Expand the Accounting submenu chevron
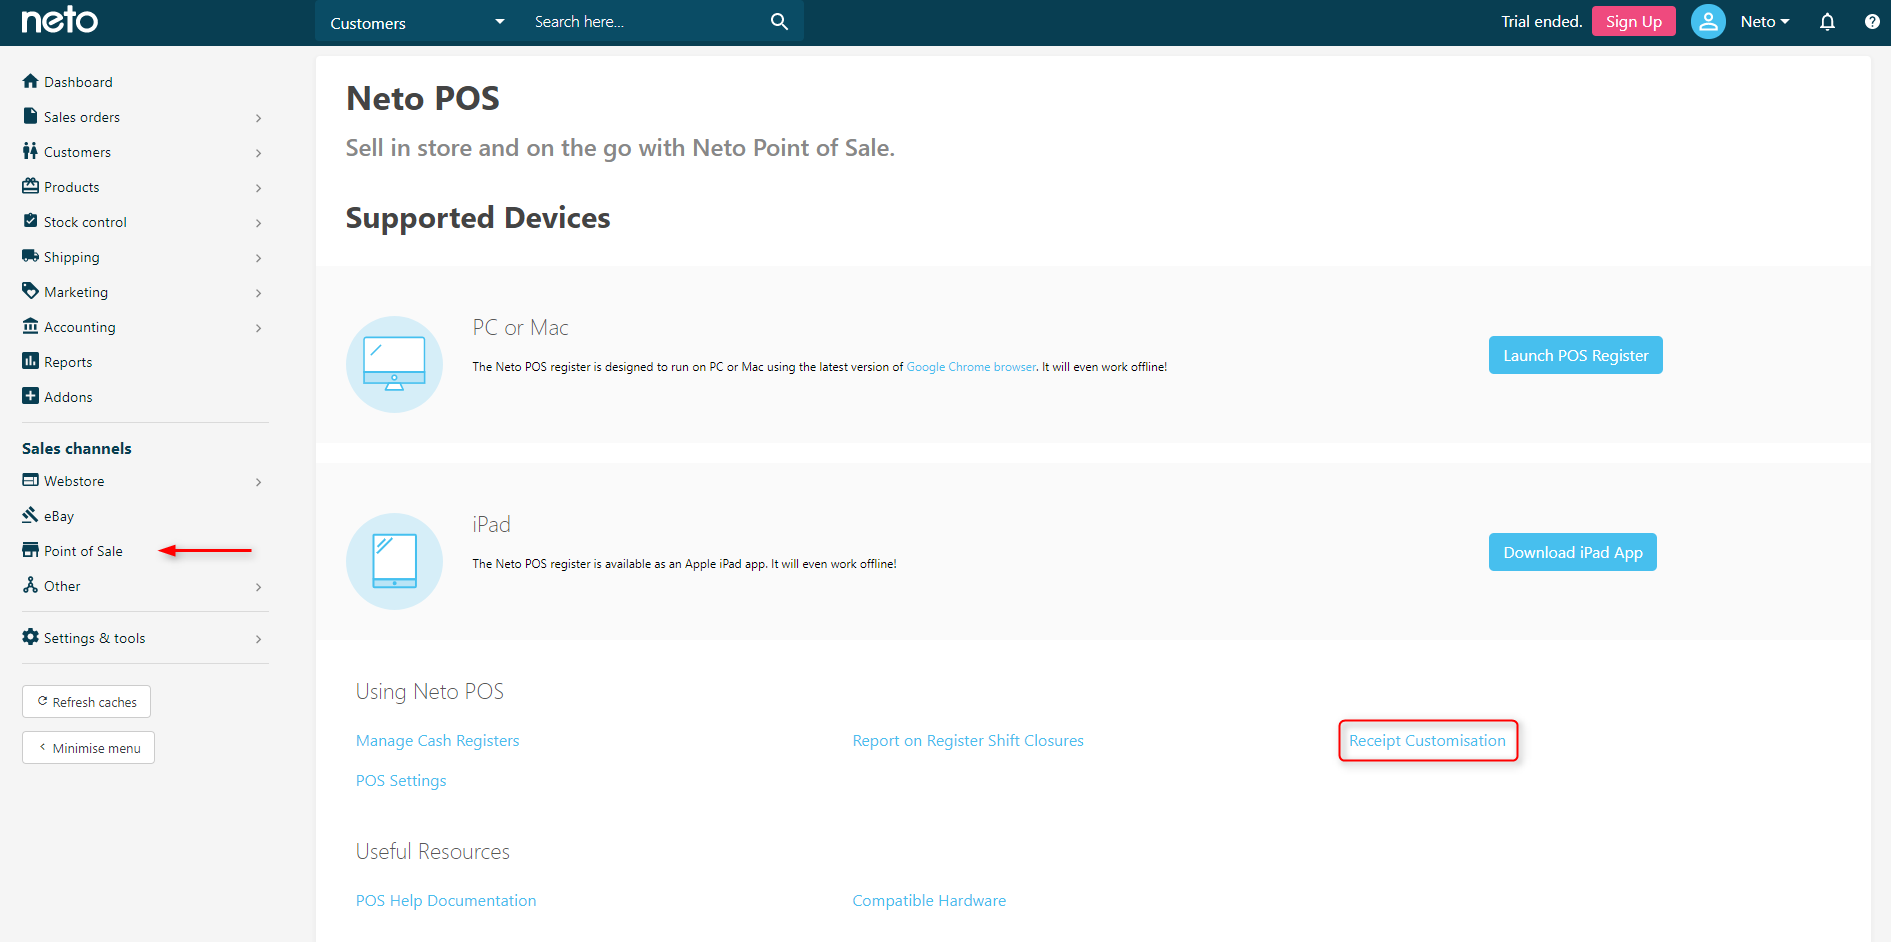 (x=258, y=328)
